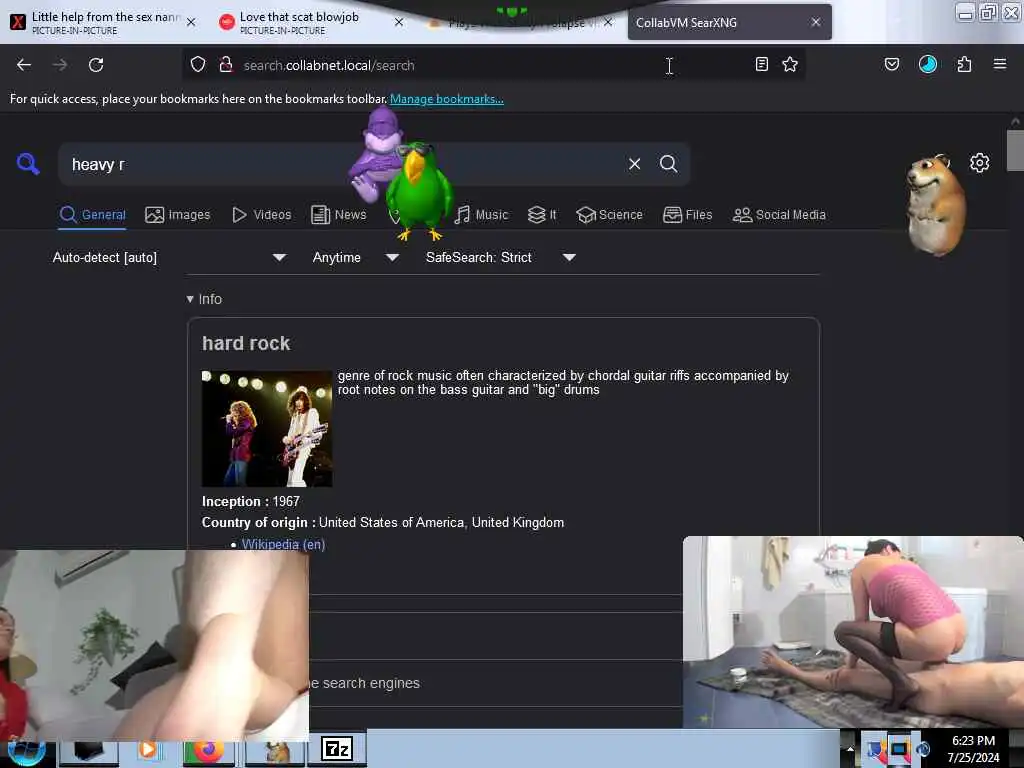Click the "Country of origin" line
The image size is (1024, 768).
click(x=383, y=522)
